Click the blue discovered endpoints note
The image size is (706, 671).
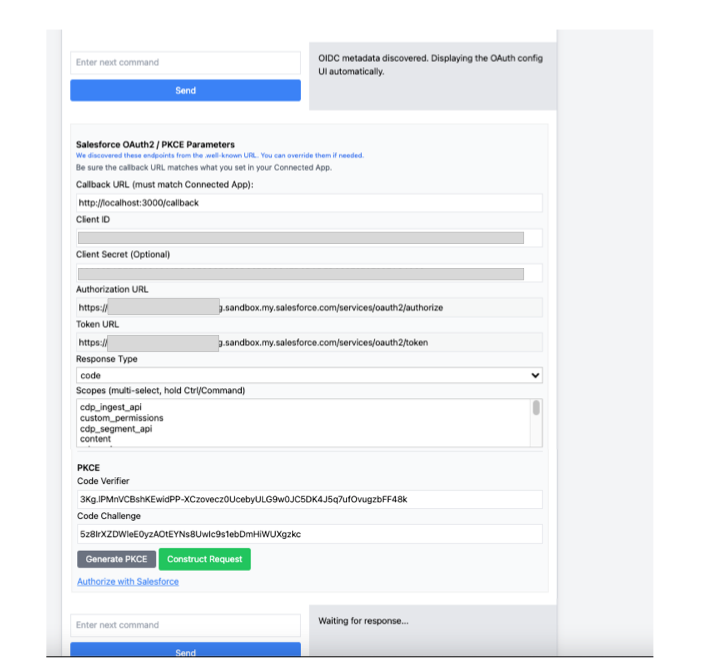[x=220, y=155]
